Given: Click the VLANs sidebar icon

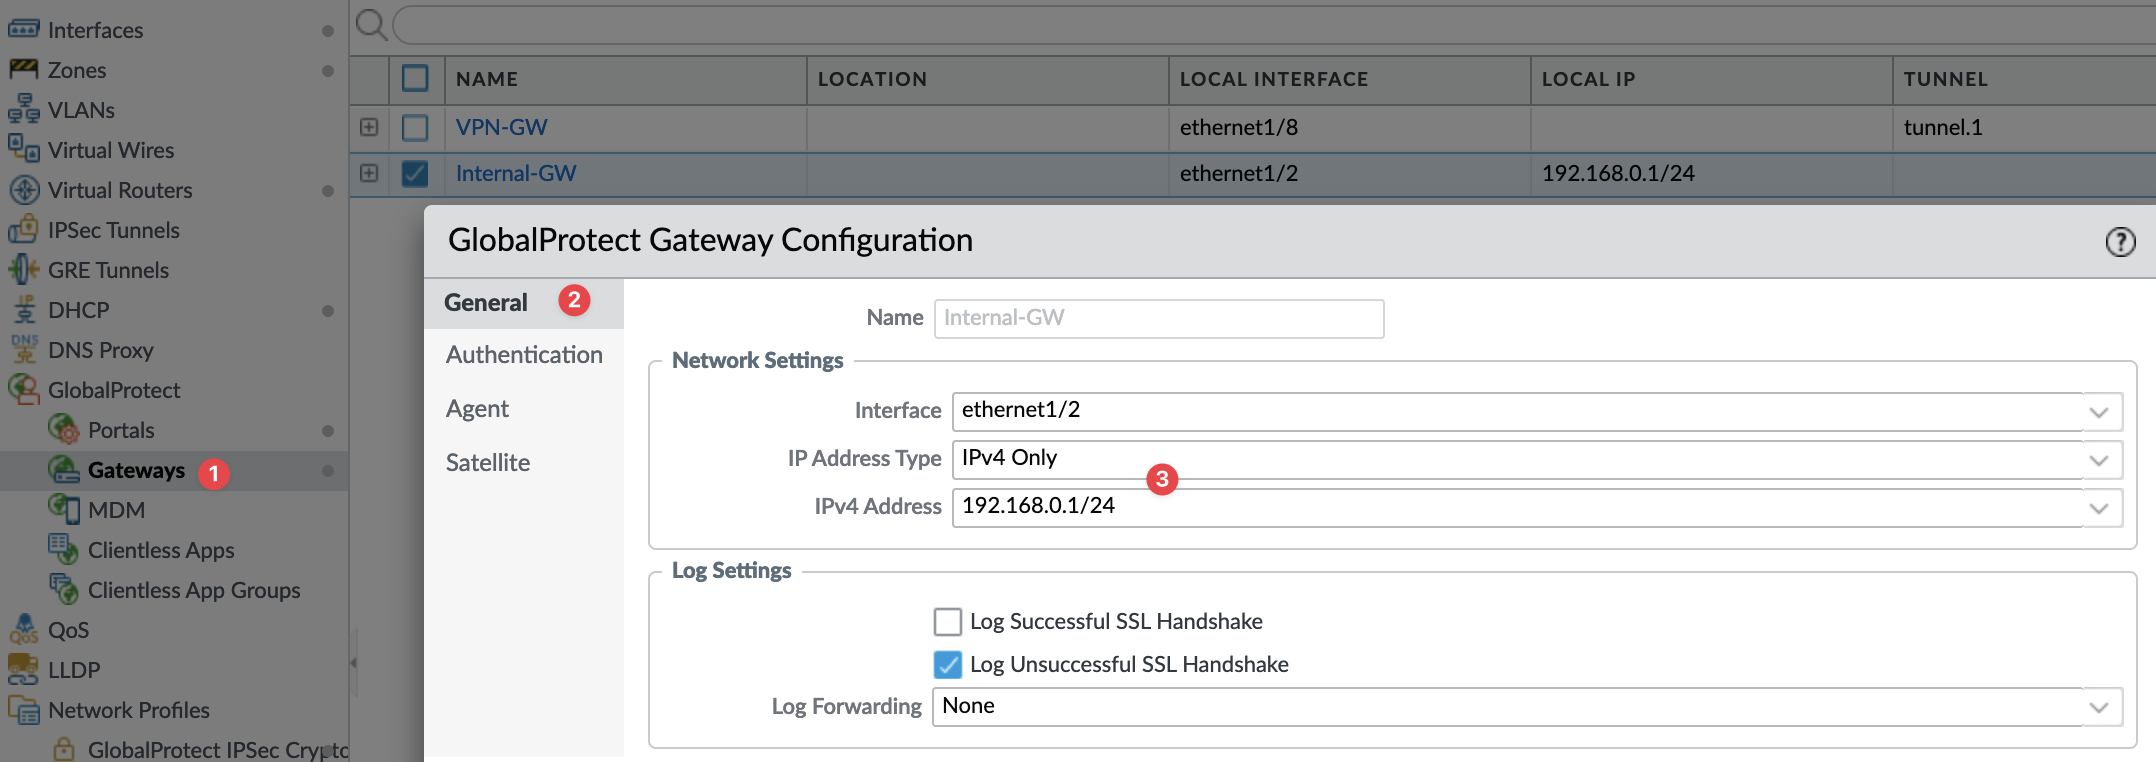Looking at the screenshot, I should pos(23,109).
